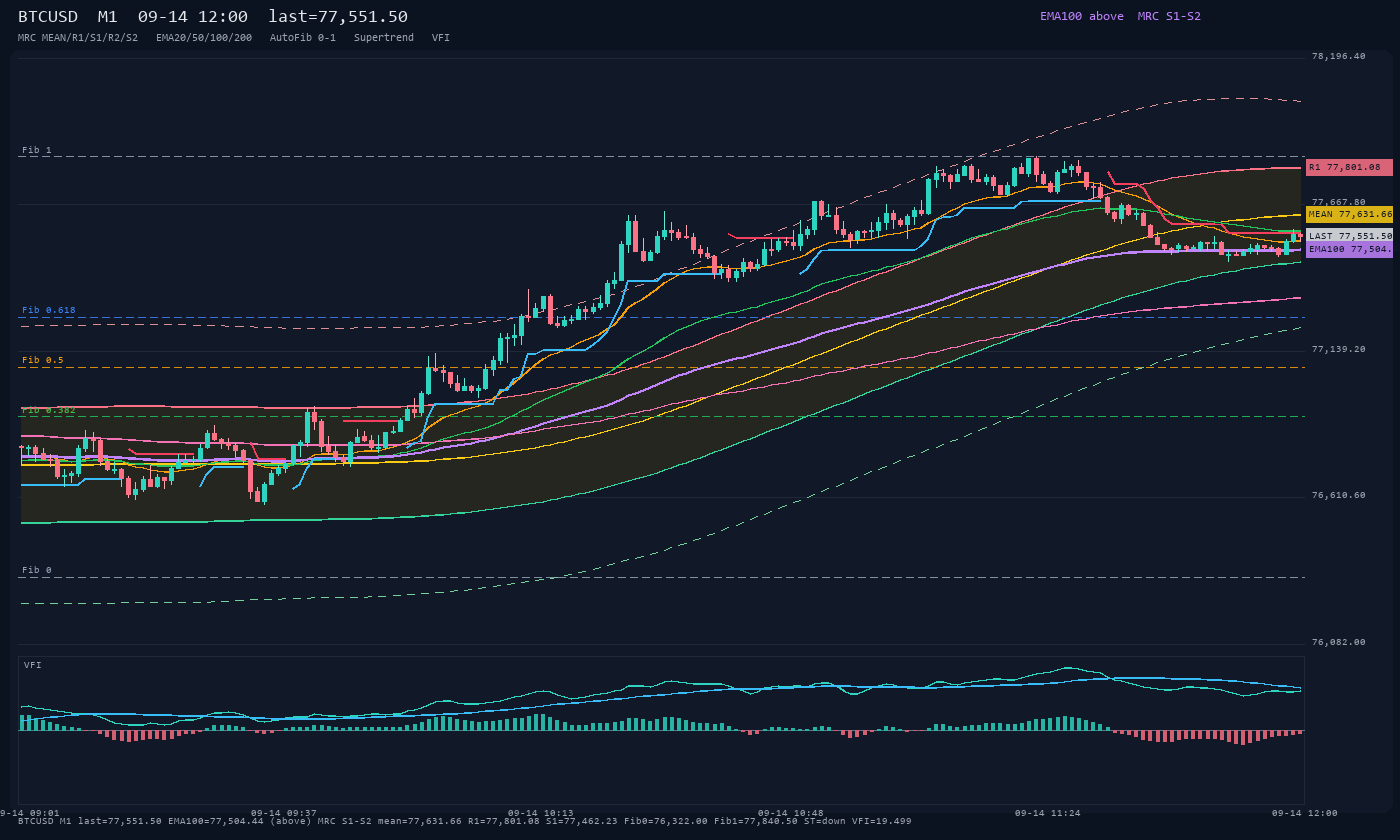Click the 76,082.00 price axis label

(x=1339, y=642)
